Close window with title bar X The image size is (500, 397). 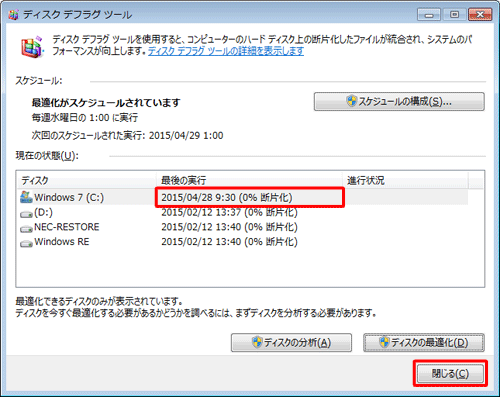pos(480,15)
